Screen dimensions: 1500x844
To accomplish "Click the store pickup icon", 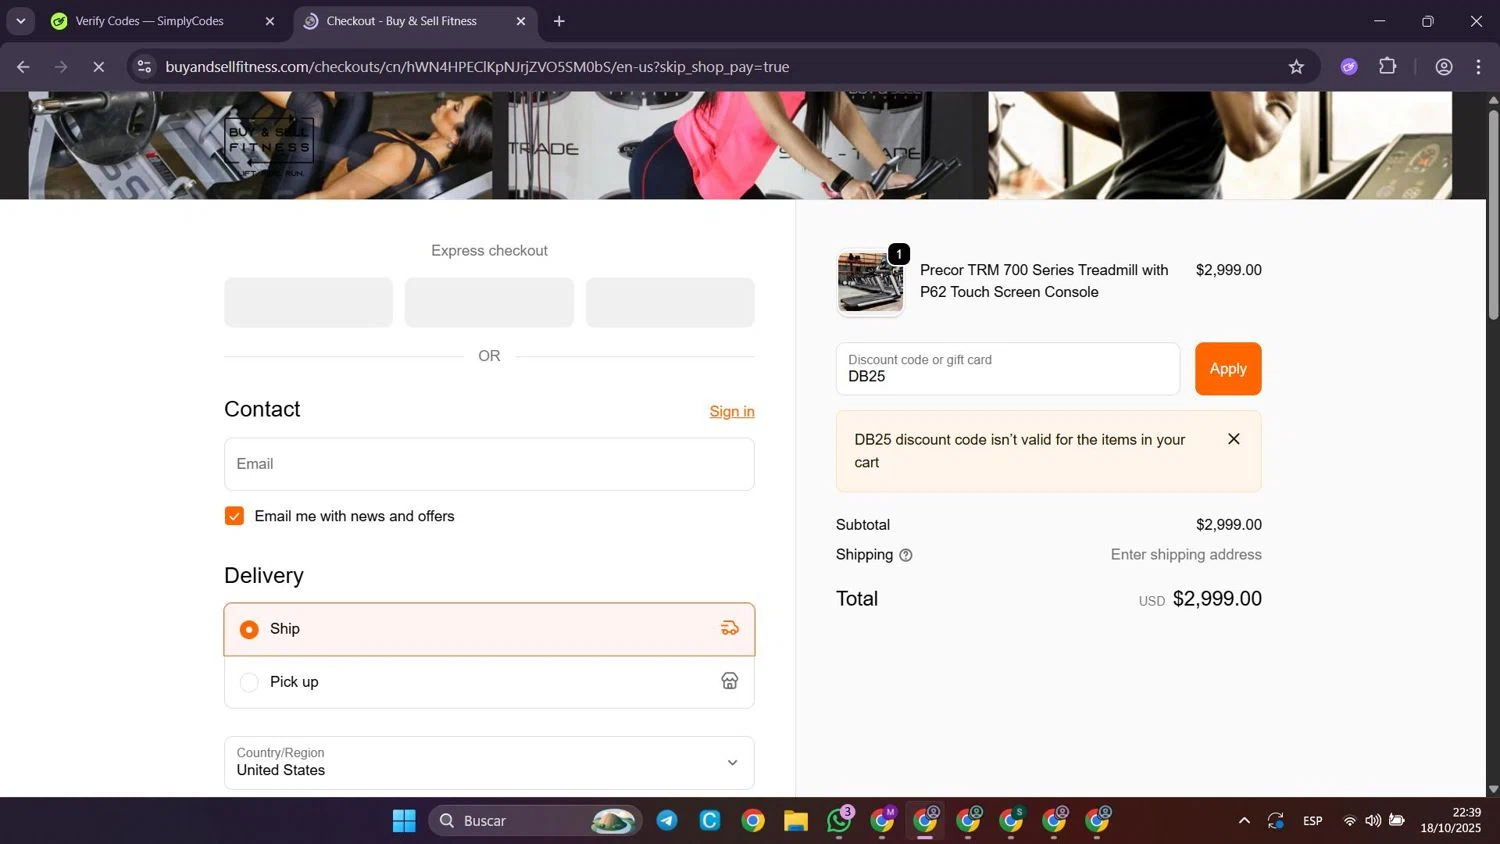I will (x=730, y=681).
